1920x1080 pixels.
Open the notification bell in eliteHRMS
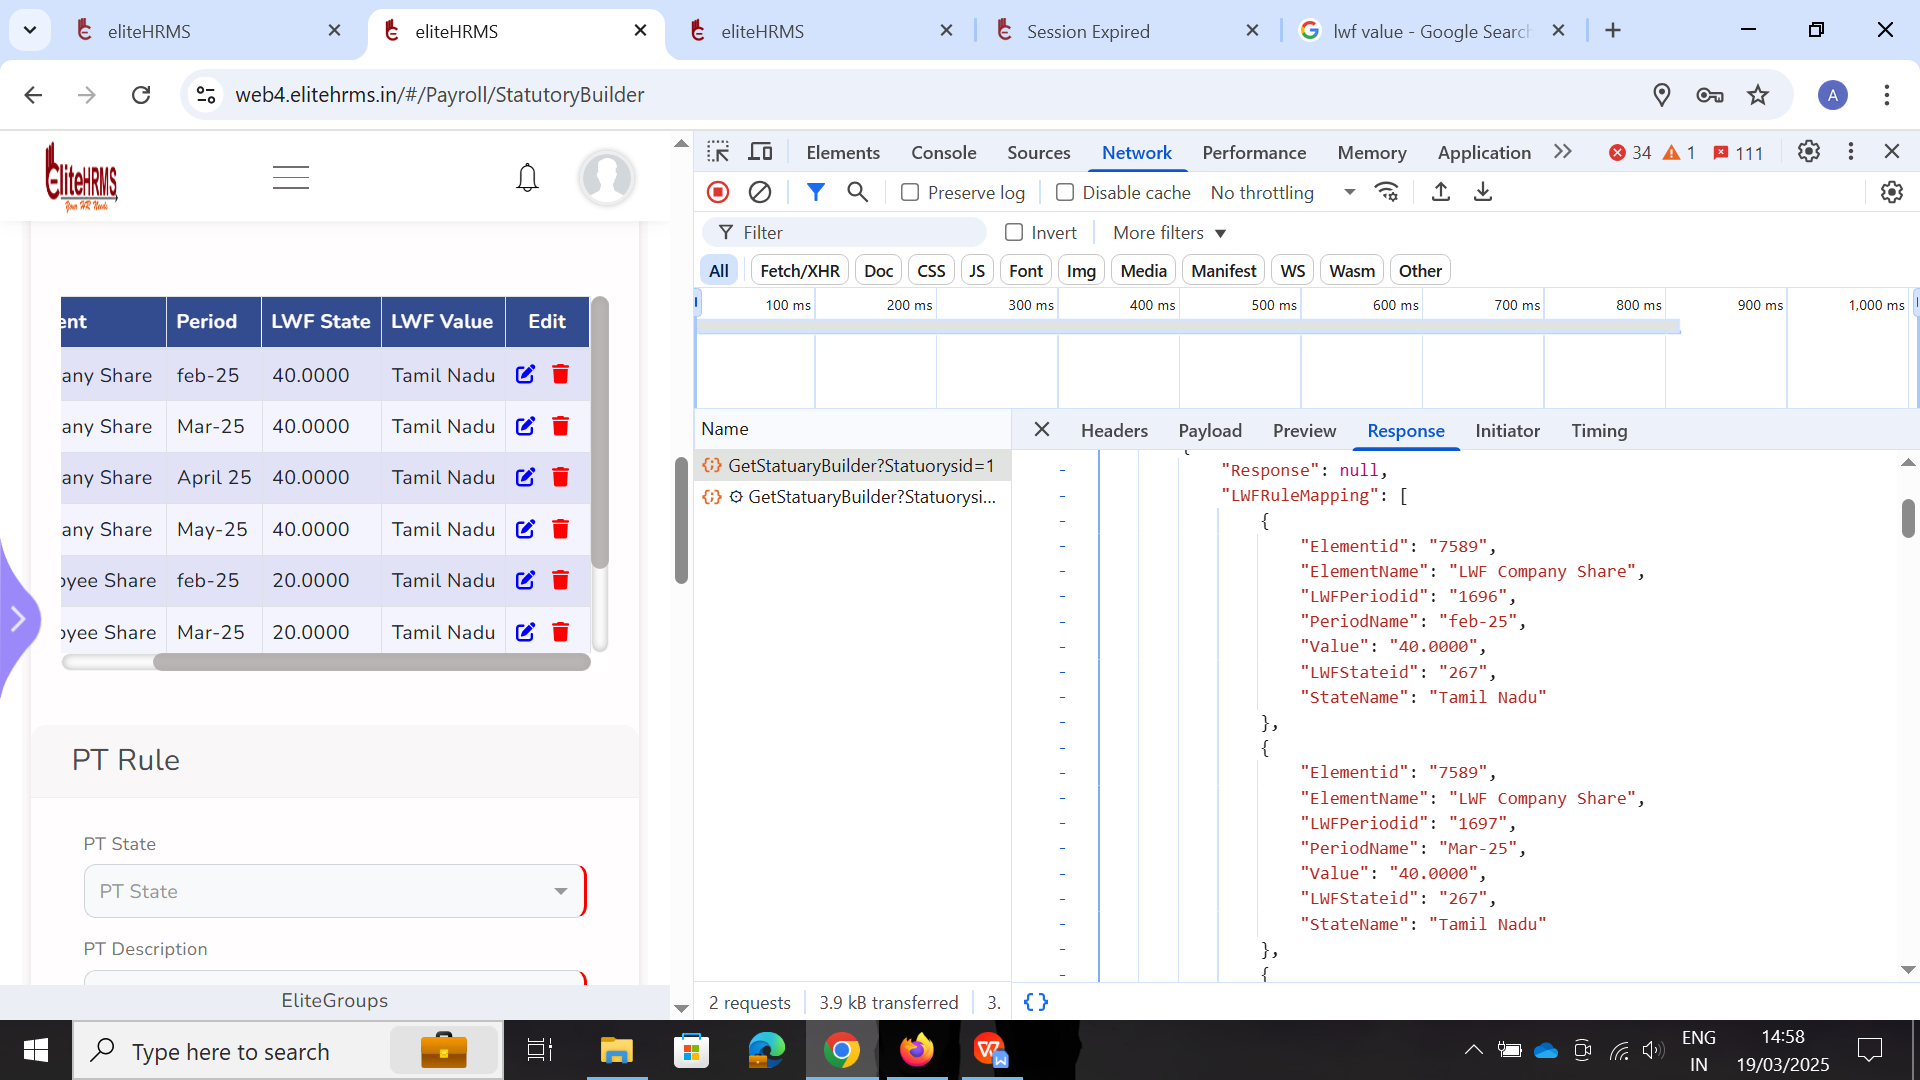(527, 178)
